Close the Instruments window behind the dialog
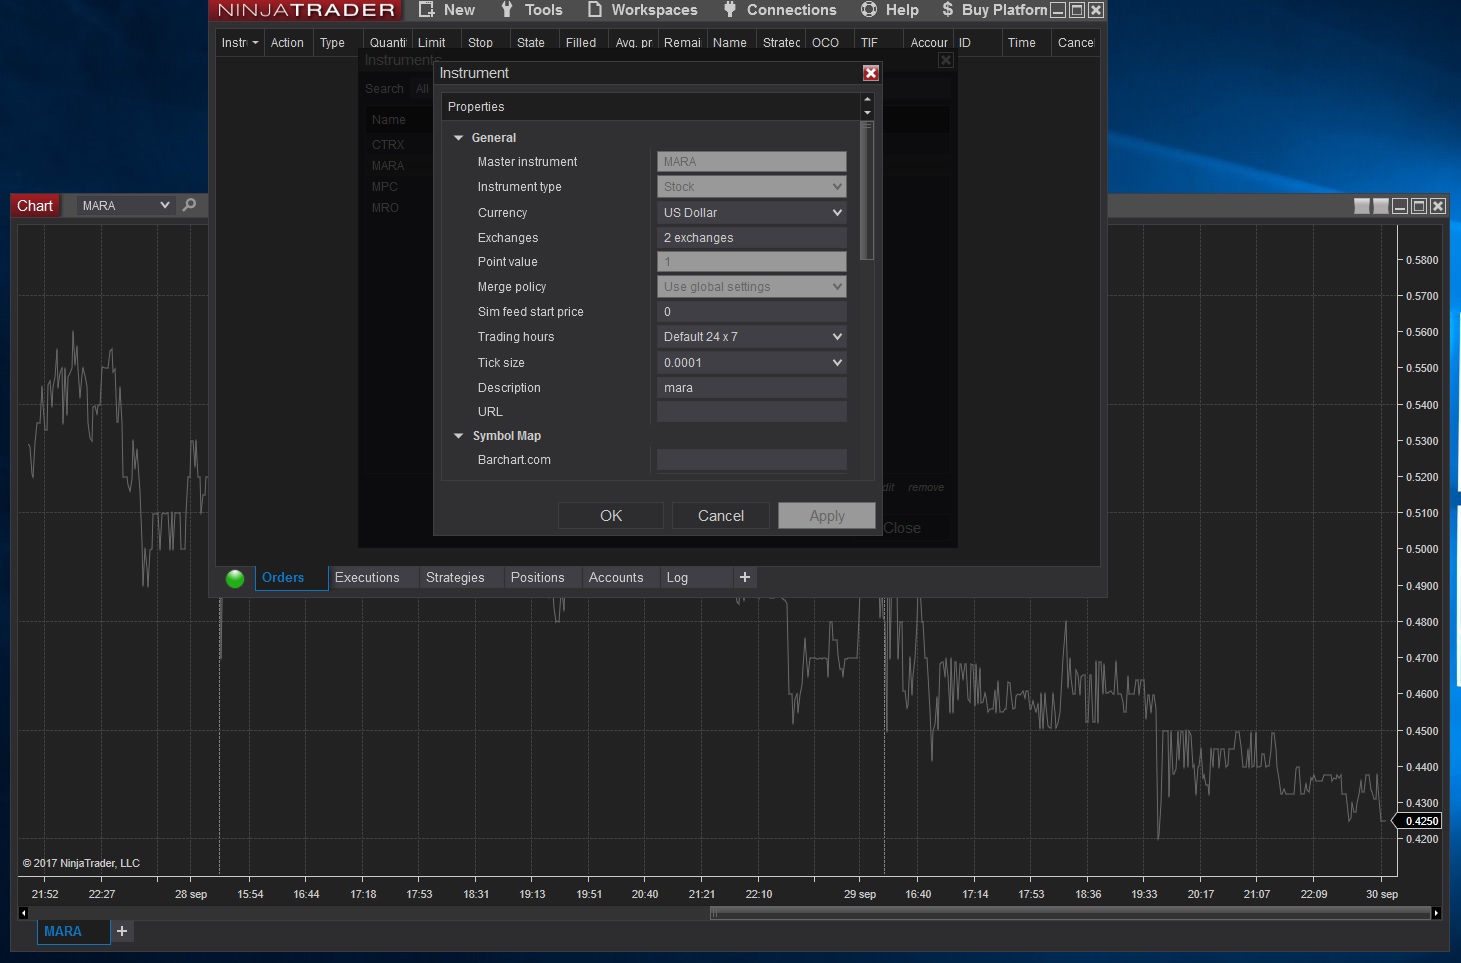This screenshot has height=963, width=1461. pos(946,61)
